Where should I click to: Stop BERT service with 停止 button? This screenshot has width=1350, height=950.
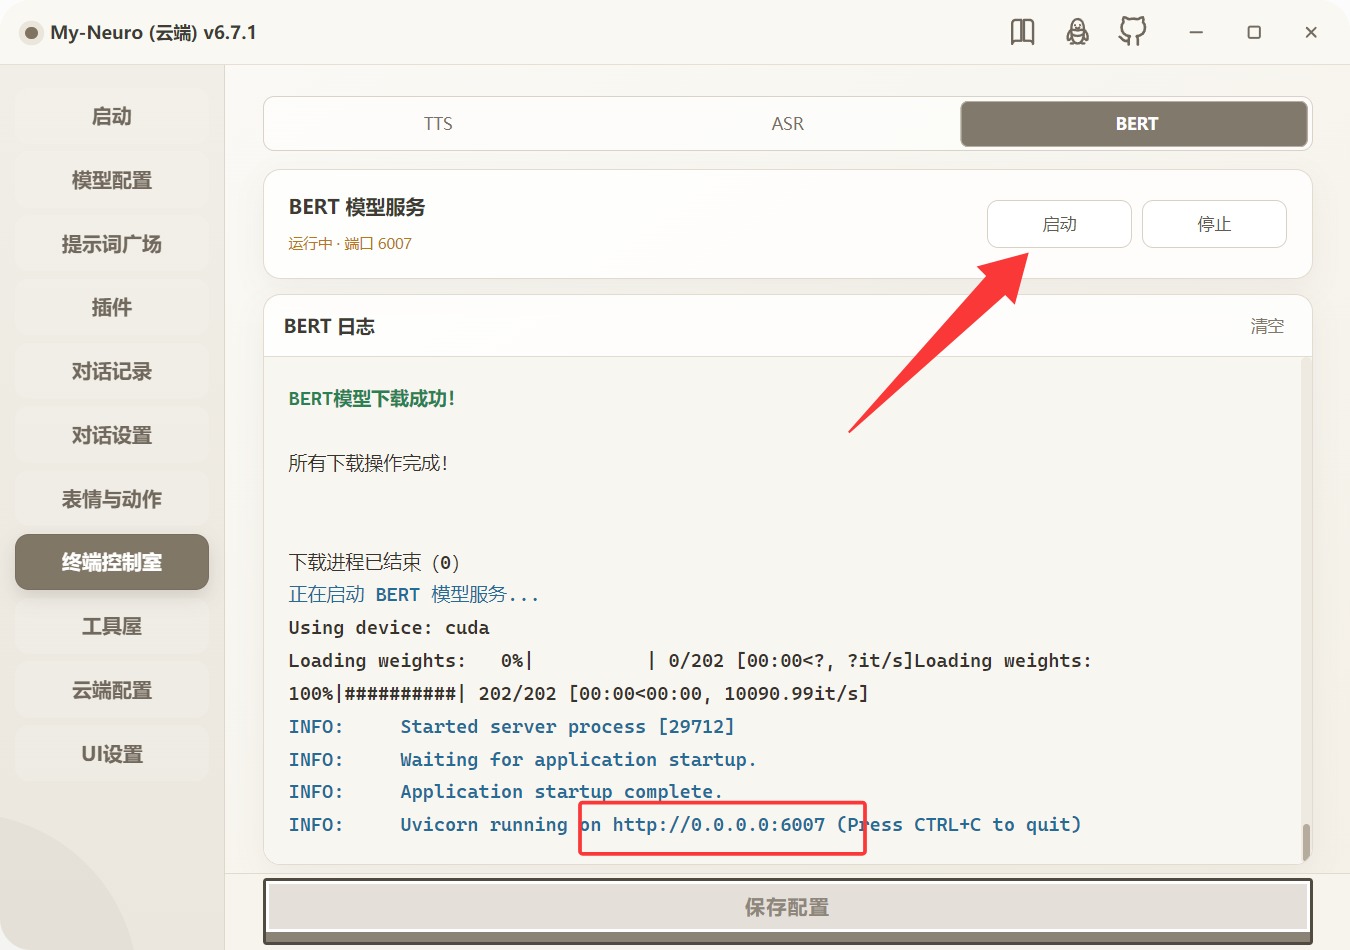click(x=1214, y=224)
